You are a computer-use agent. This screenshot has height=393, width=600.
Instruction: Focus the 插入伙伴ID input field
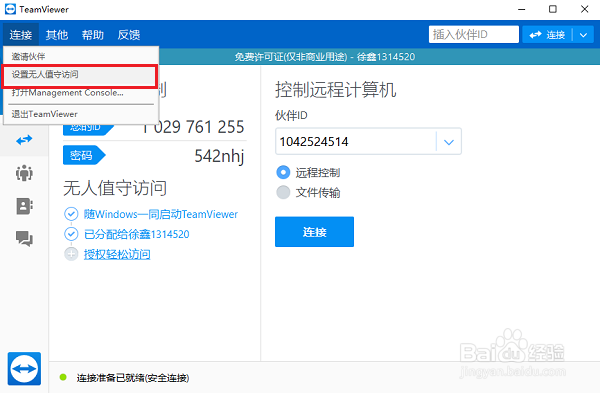474,34
